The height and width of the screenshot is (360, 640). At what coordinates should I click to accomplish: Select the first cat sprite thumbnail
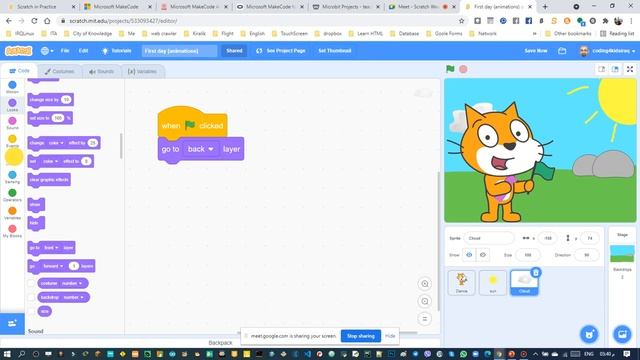462,282
